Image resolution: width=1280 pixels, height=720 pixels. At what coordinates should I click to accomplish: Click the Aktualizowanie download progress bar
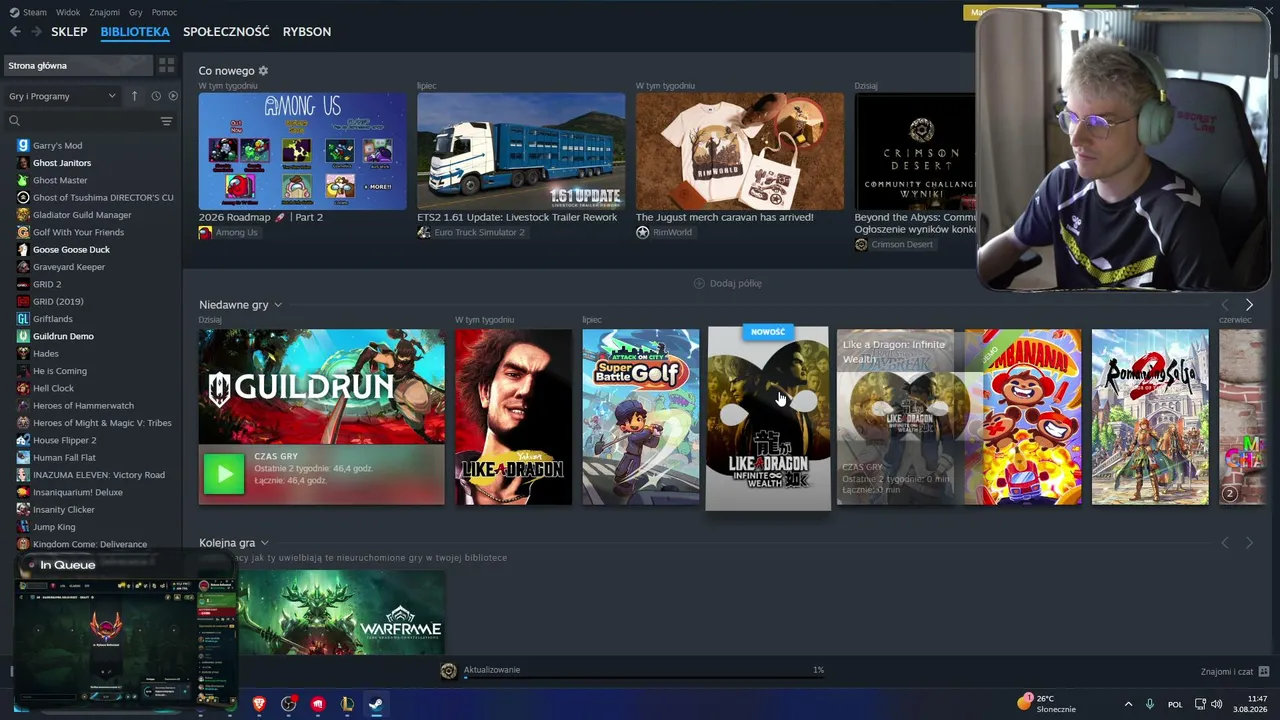point(644,677)
